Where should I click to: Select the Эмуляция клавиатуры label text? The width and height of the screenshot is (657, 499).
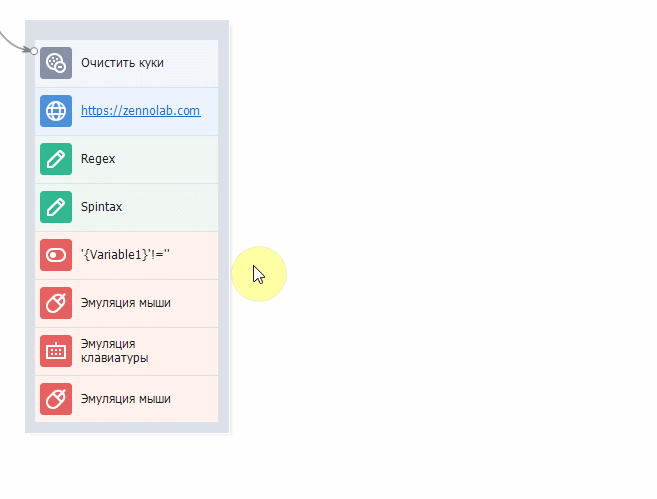click(x=114, y=351)
